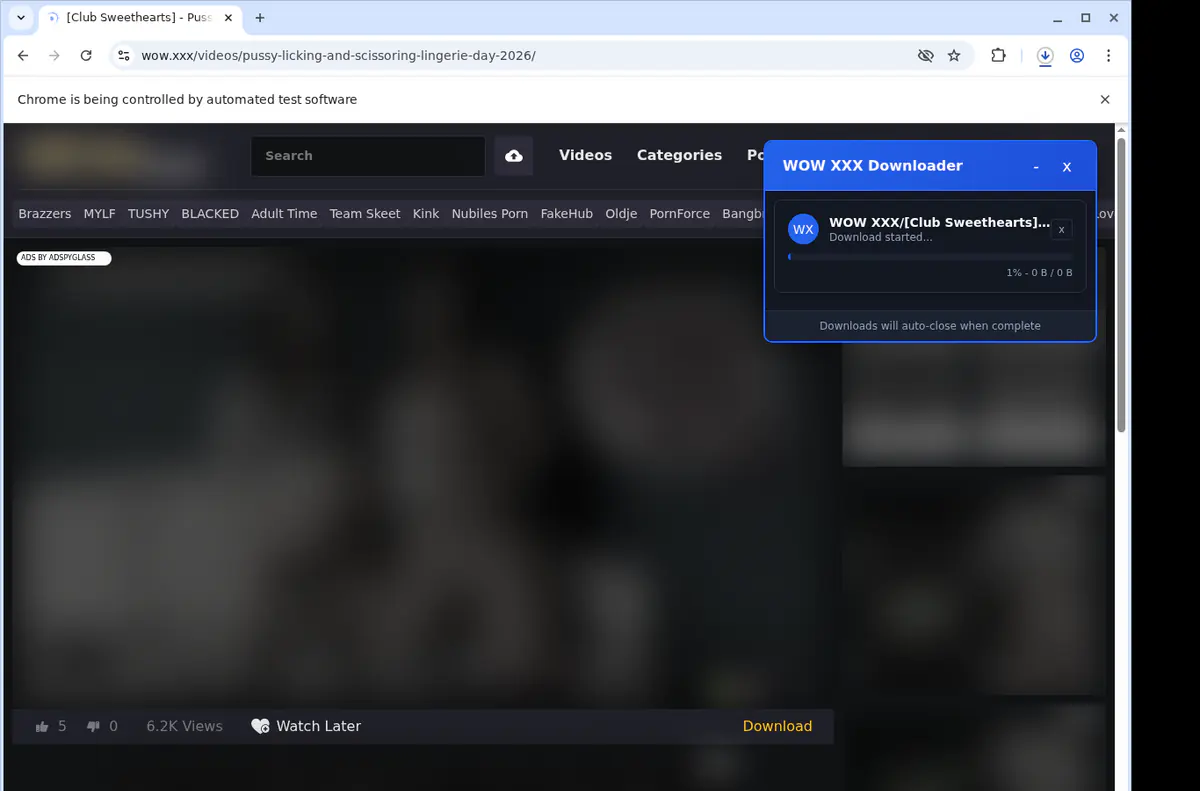Image resolution: width=1200 pixels, height=791 pixels.
Task: Open the TUSHY channel link
Action: point(148,214)
